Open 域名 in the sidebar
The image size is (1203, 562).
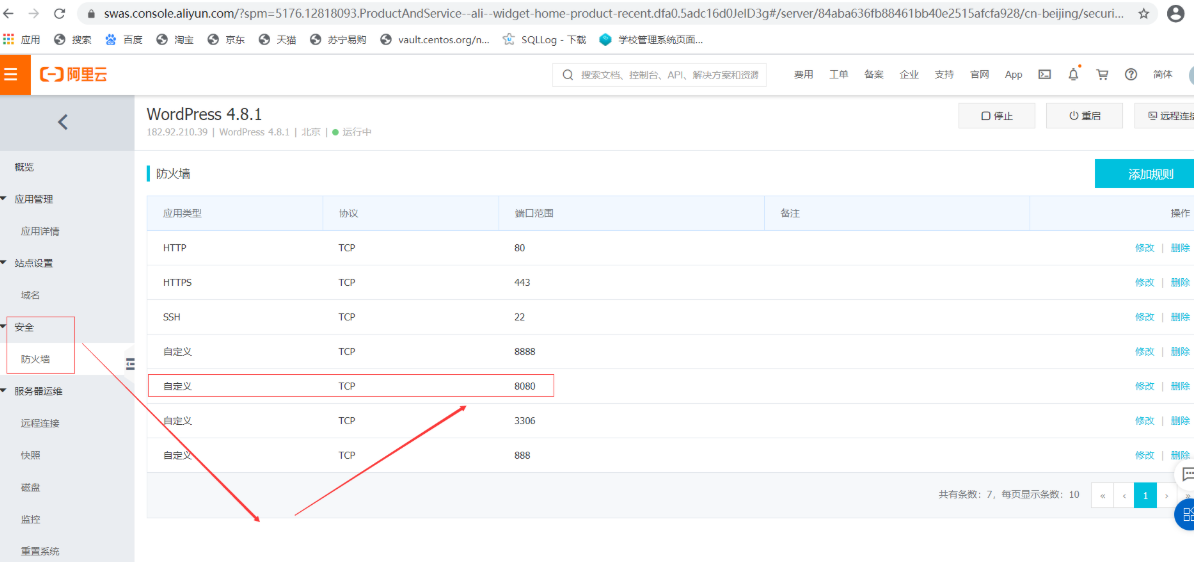30,295
